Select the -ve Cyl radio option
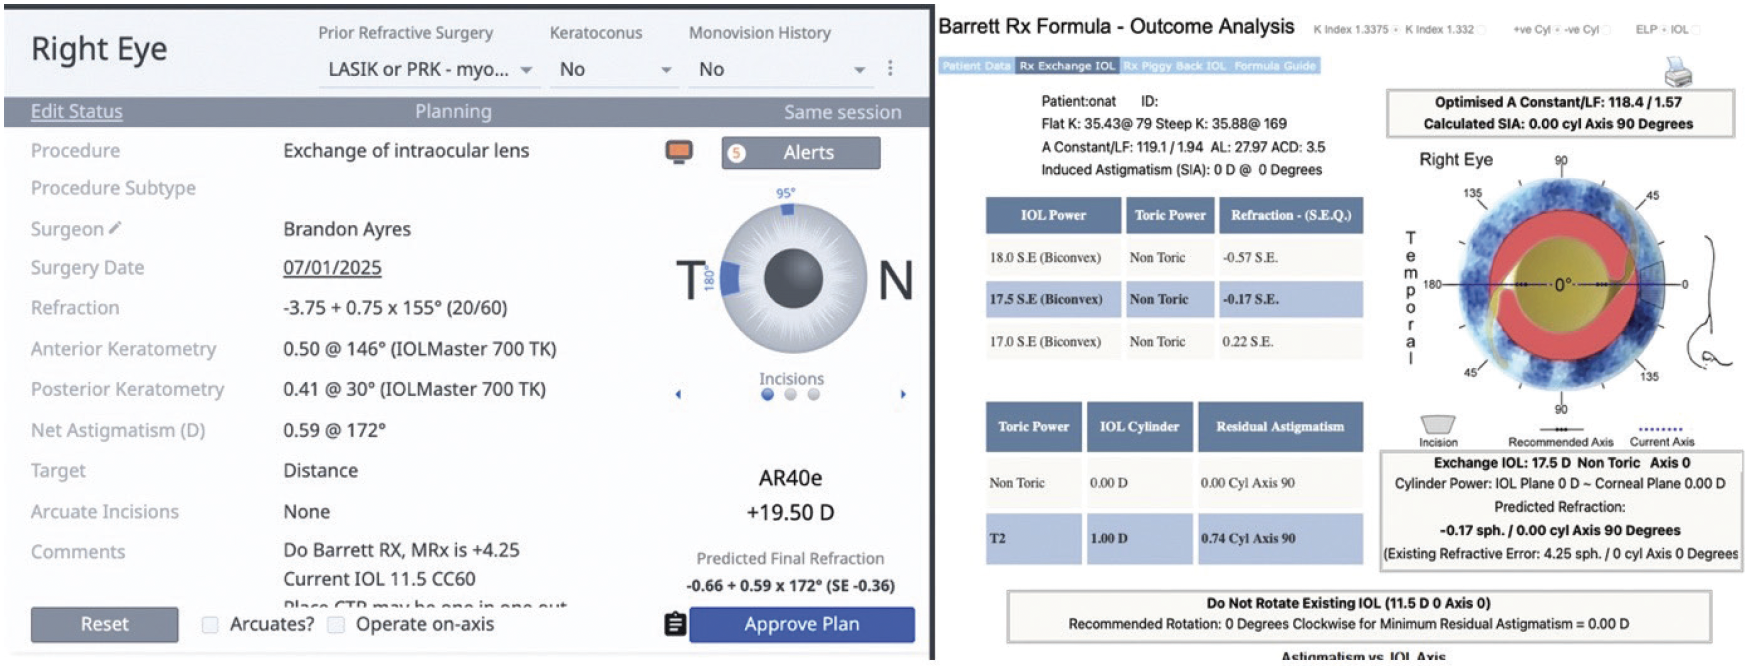1750x666 pixels. (1607, 30)
